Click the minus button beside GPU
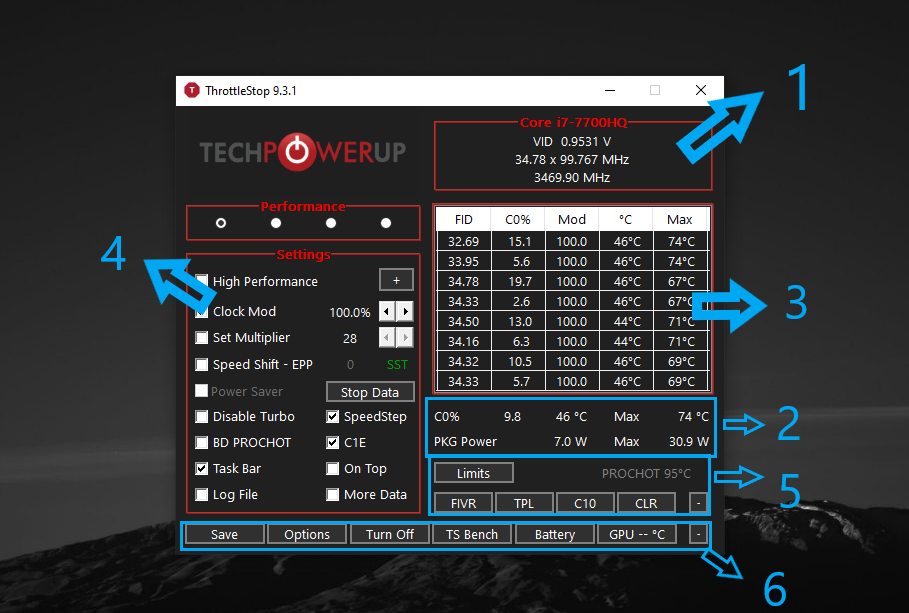This screenshot has width=909, height=613. (x=698, y=534)
